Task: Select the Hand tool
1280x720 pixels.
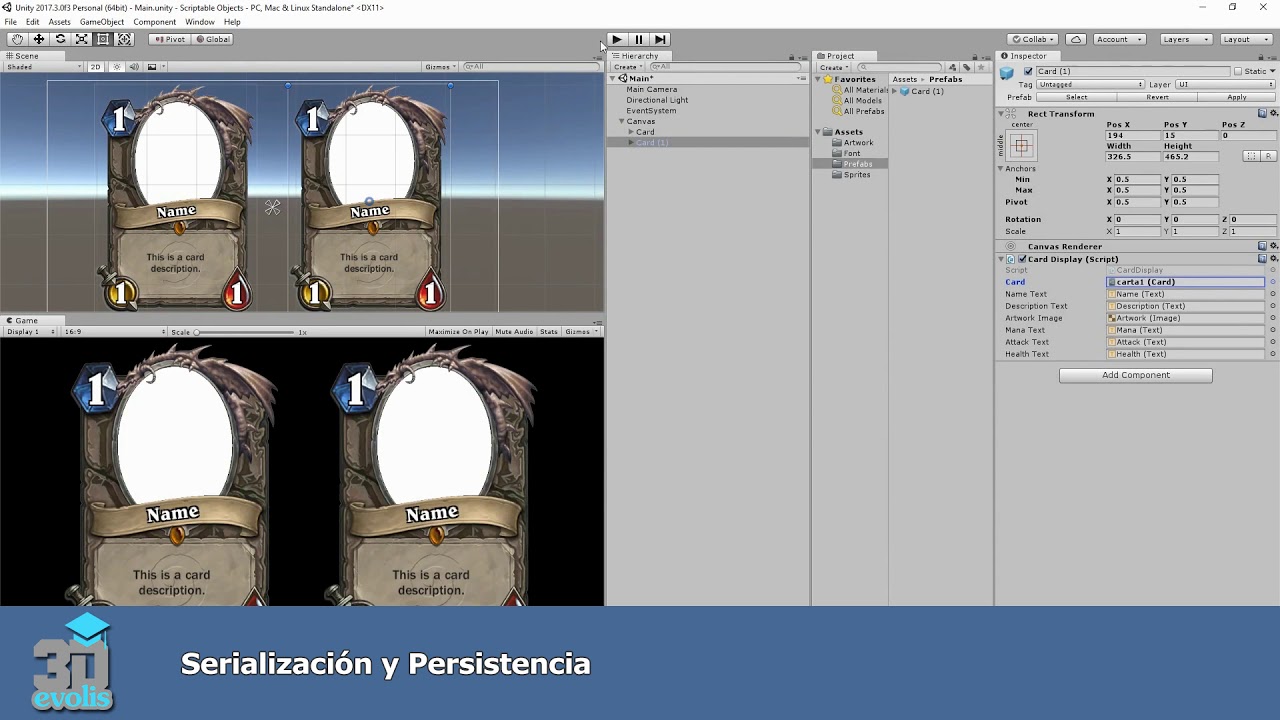Action: click(17, 39)
